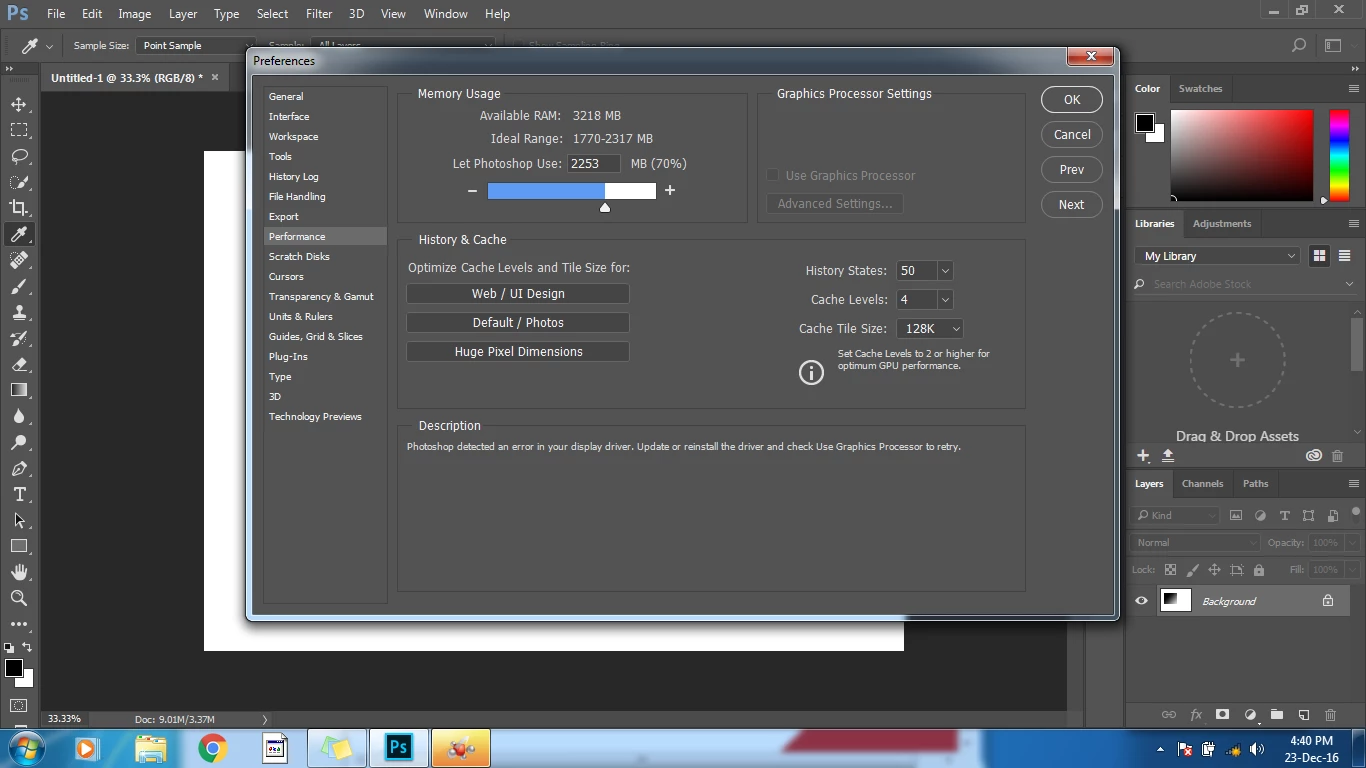Switch Libraries to list view
Screen dimensions: 1366x768
tap(1345, 256)
